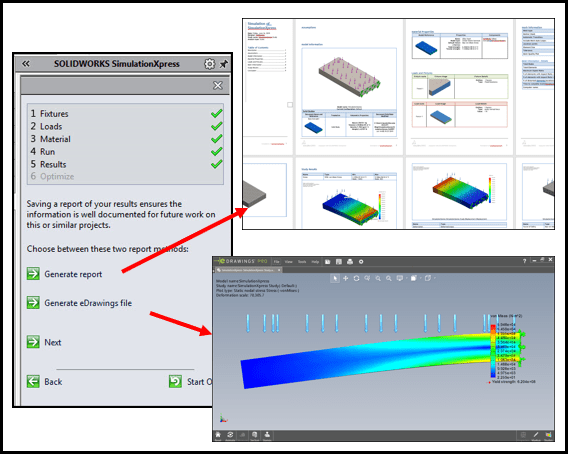Viewport: 568px width, 454px height.
Task: Select the eDrawings Zoom to Area tool
Action: 367,278
